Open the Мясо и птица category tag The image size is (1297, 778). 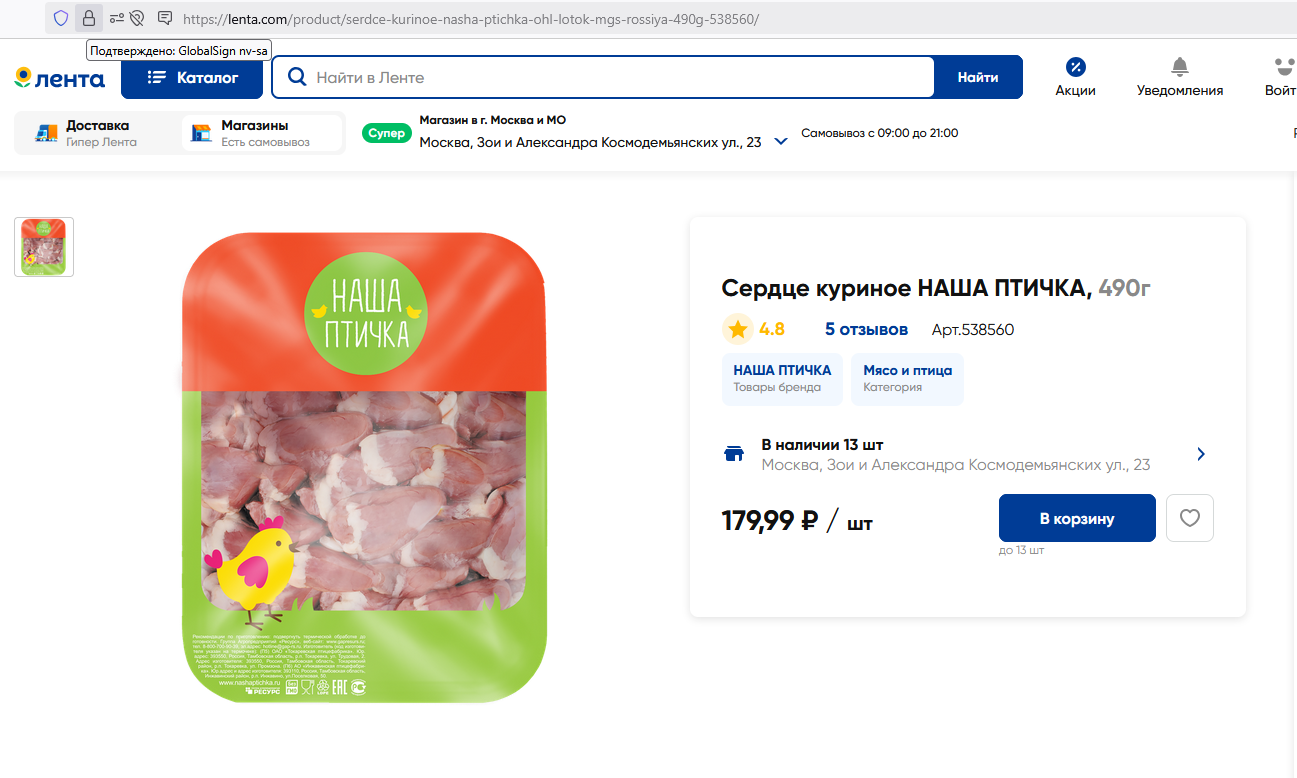(907, 378)
